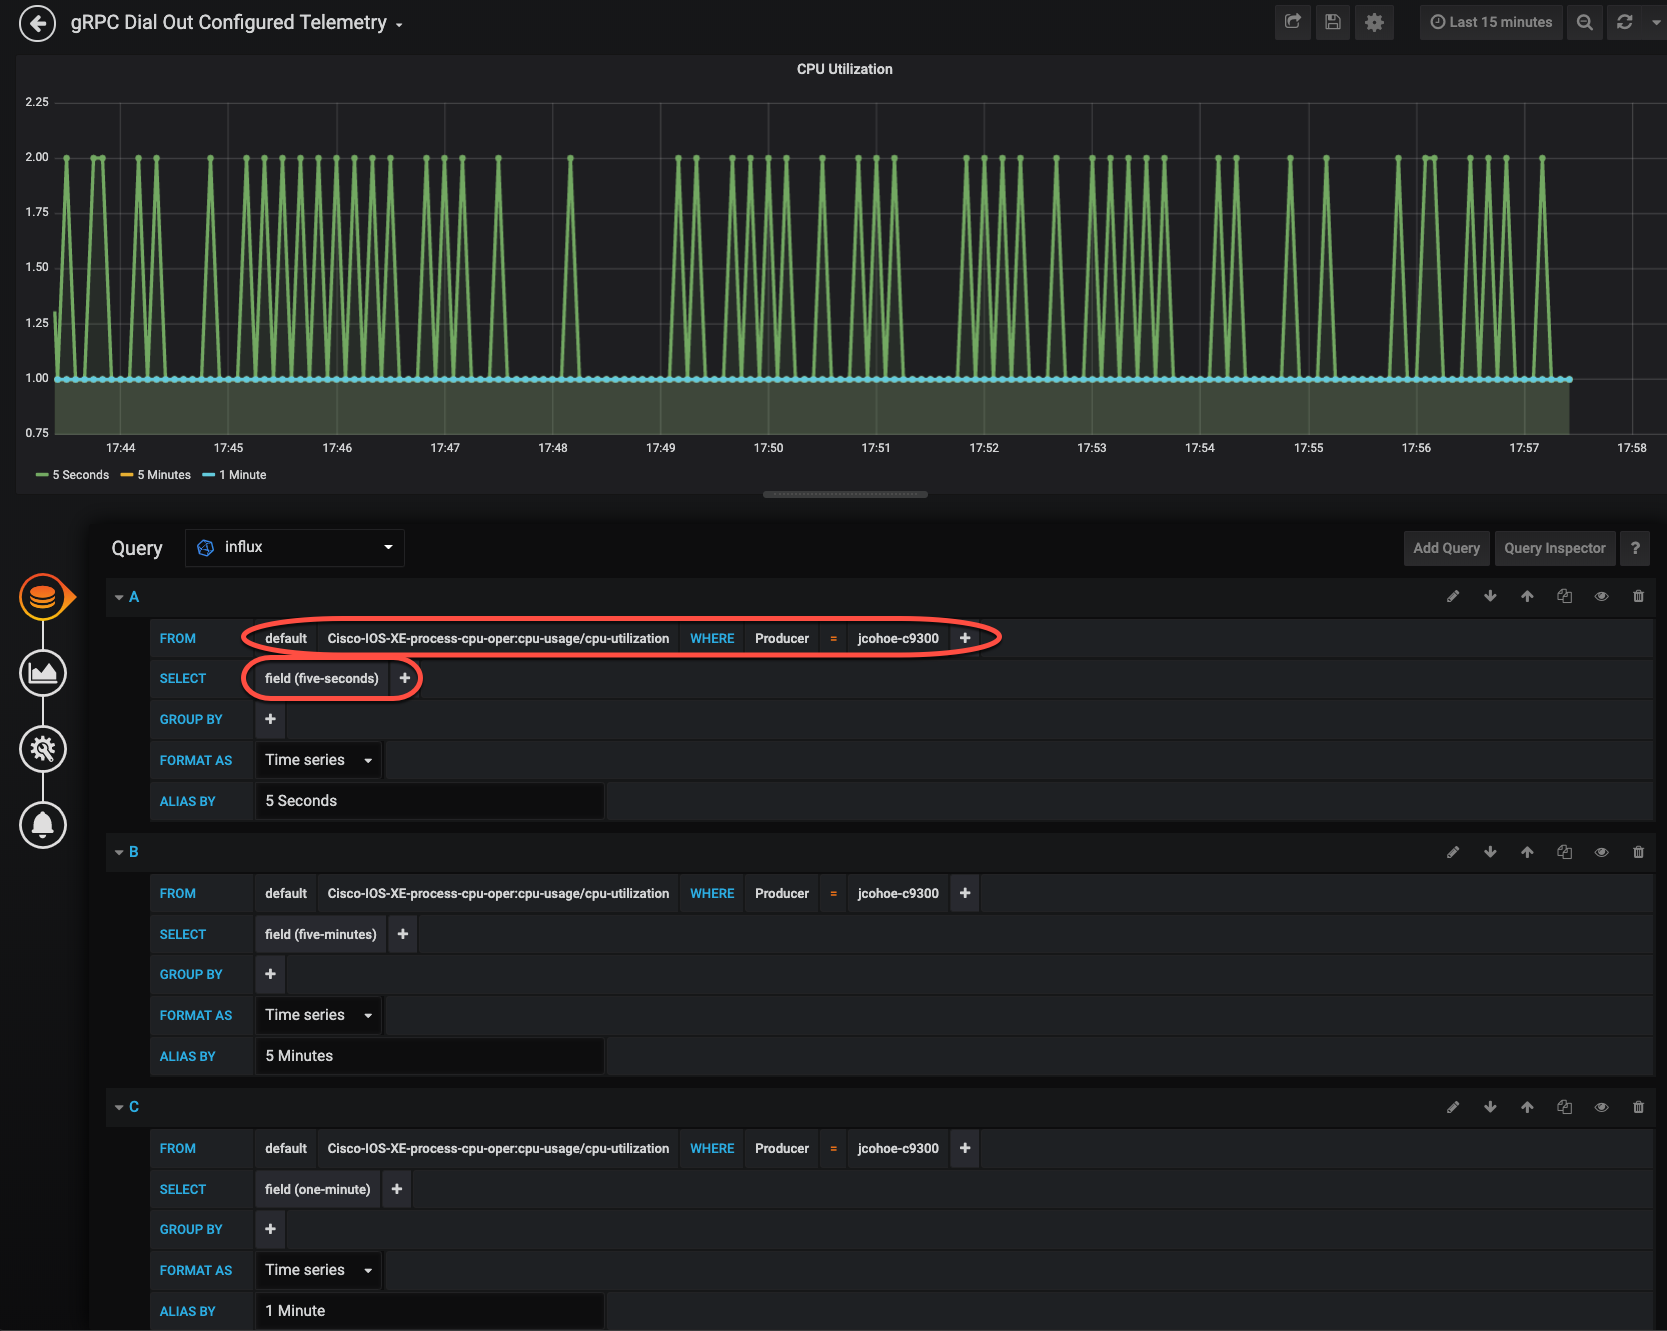This screenshot has width=1667, height=1331.
Task: Toggle the eye icon for query C
Action: click(1601, 1107)
